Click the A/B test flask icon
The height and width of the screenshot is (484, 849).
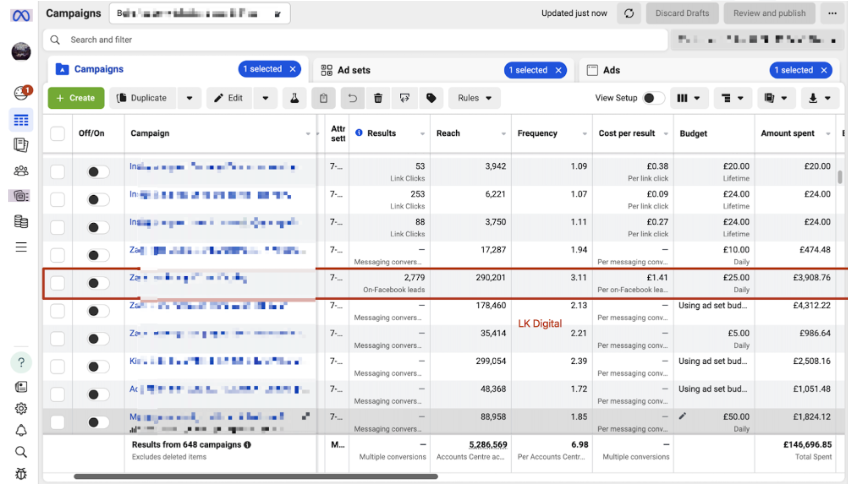point(295,98)
